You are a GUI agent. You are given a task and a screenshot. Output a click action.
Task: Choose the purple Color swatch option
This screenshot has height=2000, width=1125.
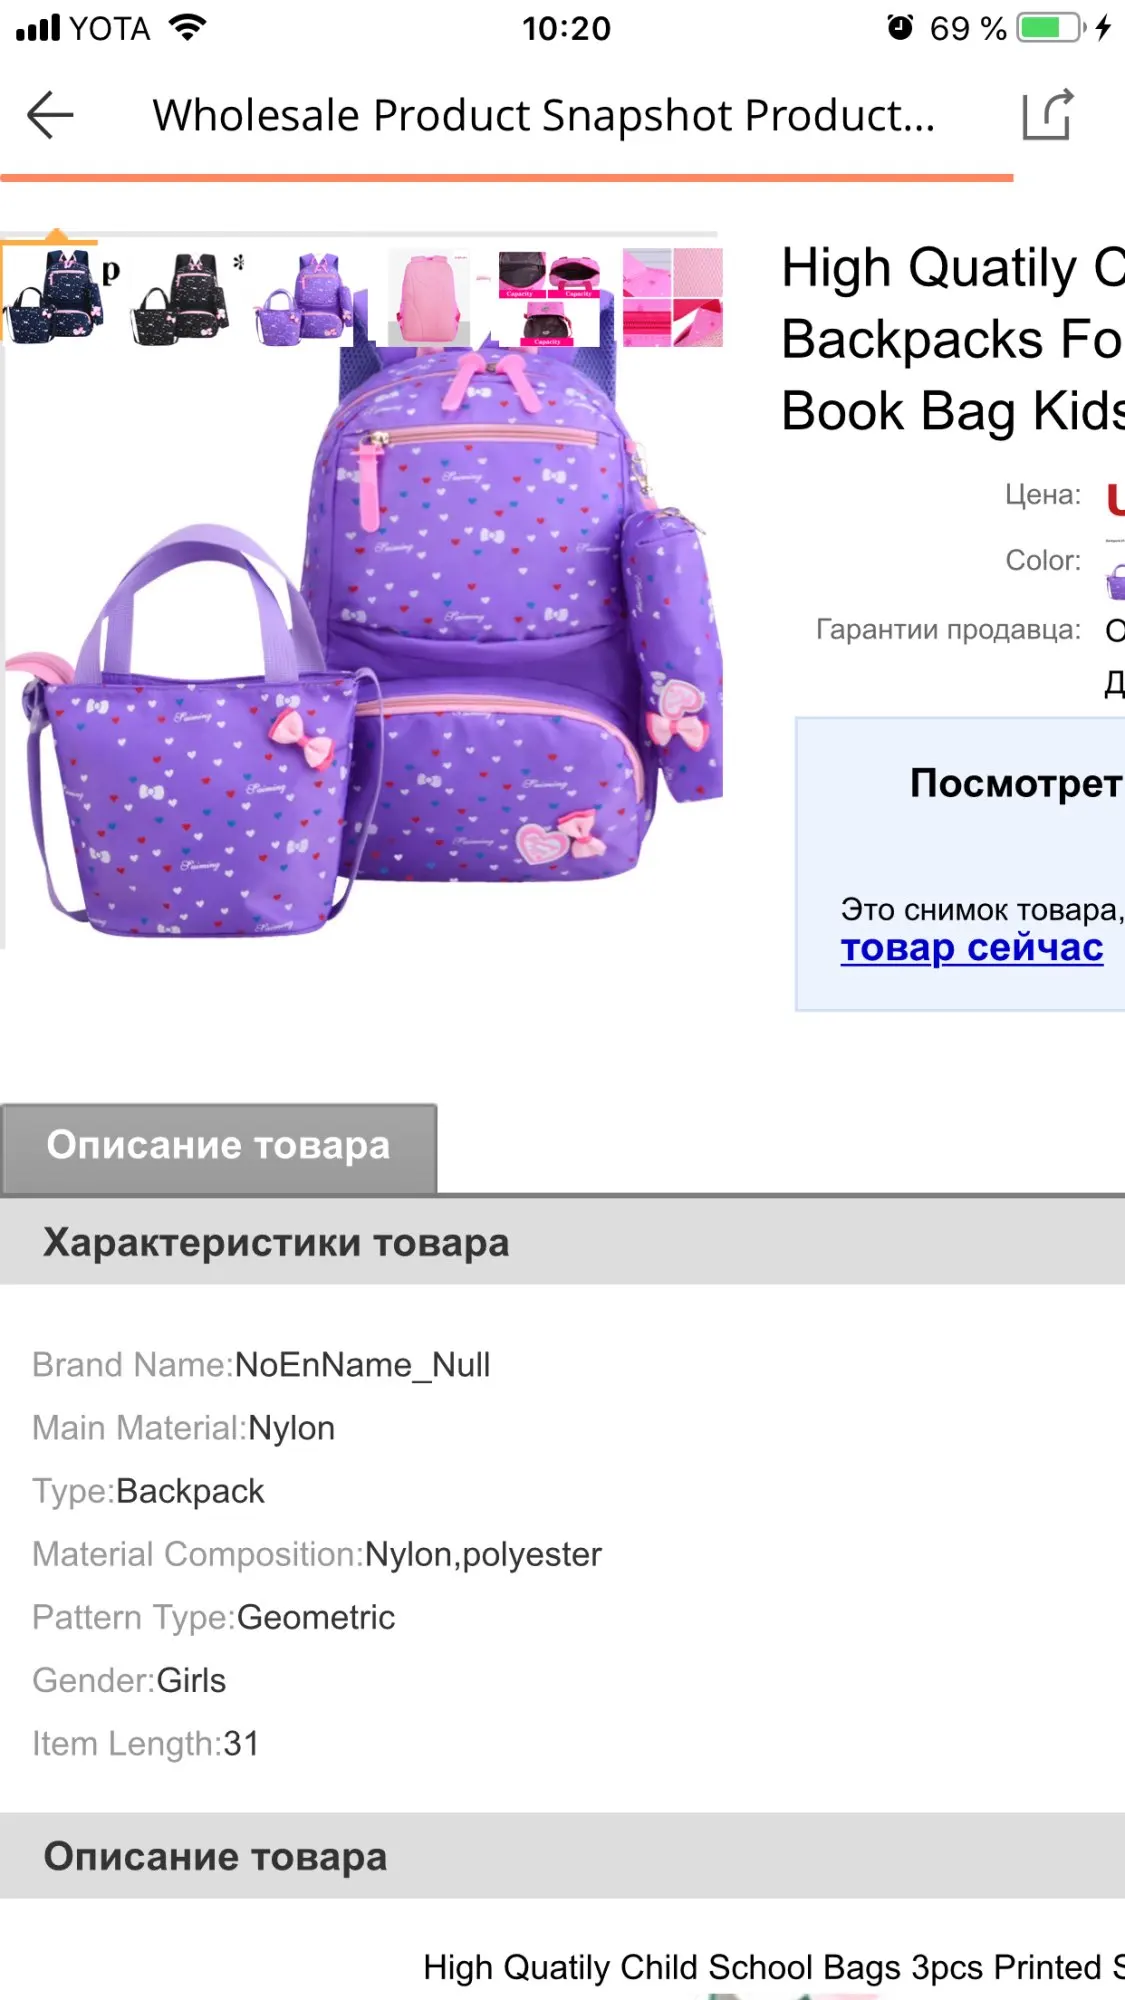pyautogui.click(x=1115, y=580)
